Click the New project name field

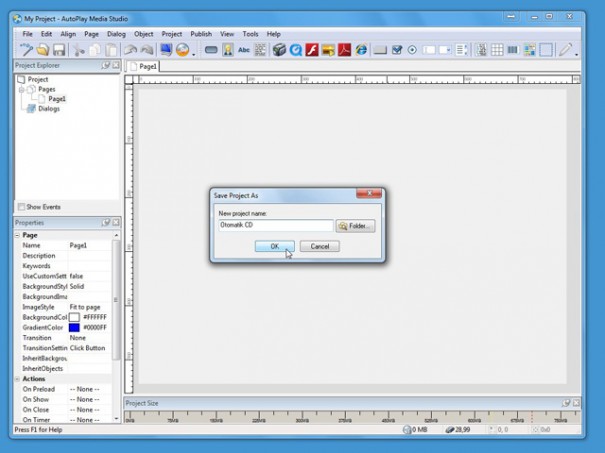click(275, 225)
